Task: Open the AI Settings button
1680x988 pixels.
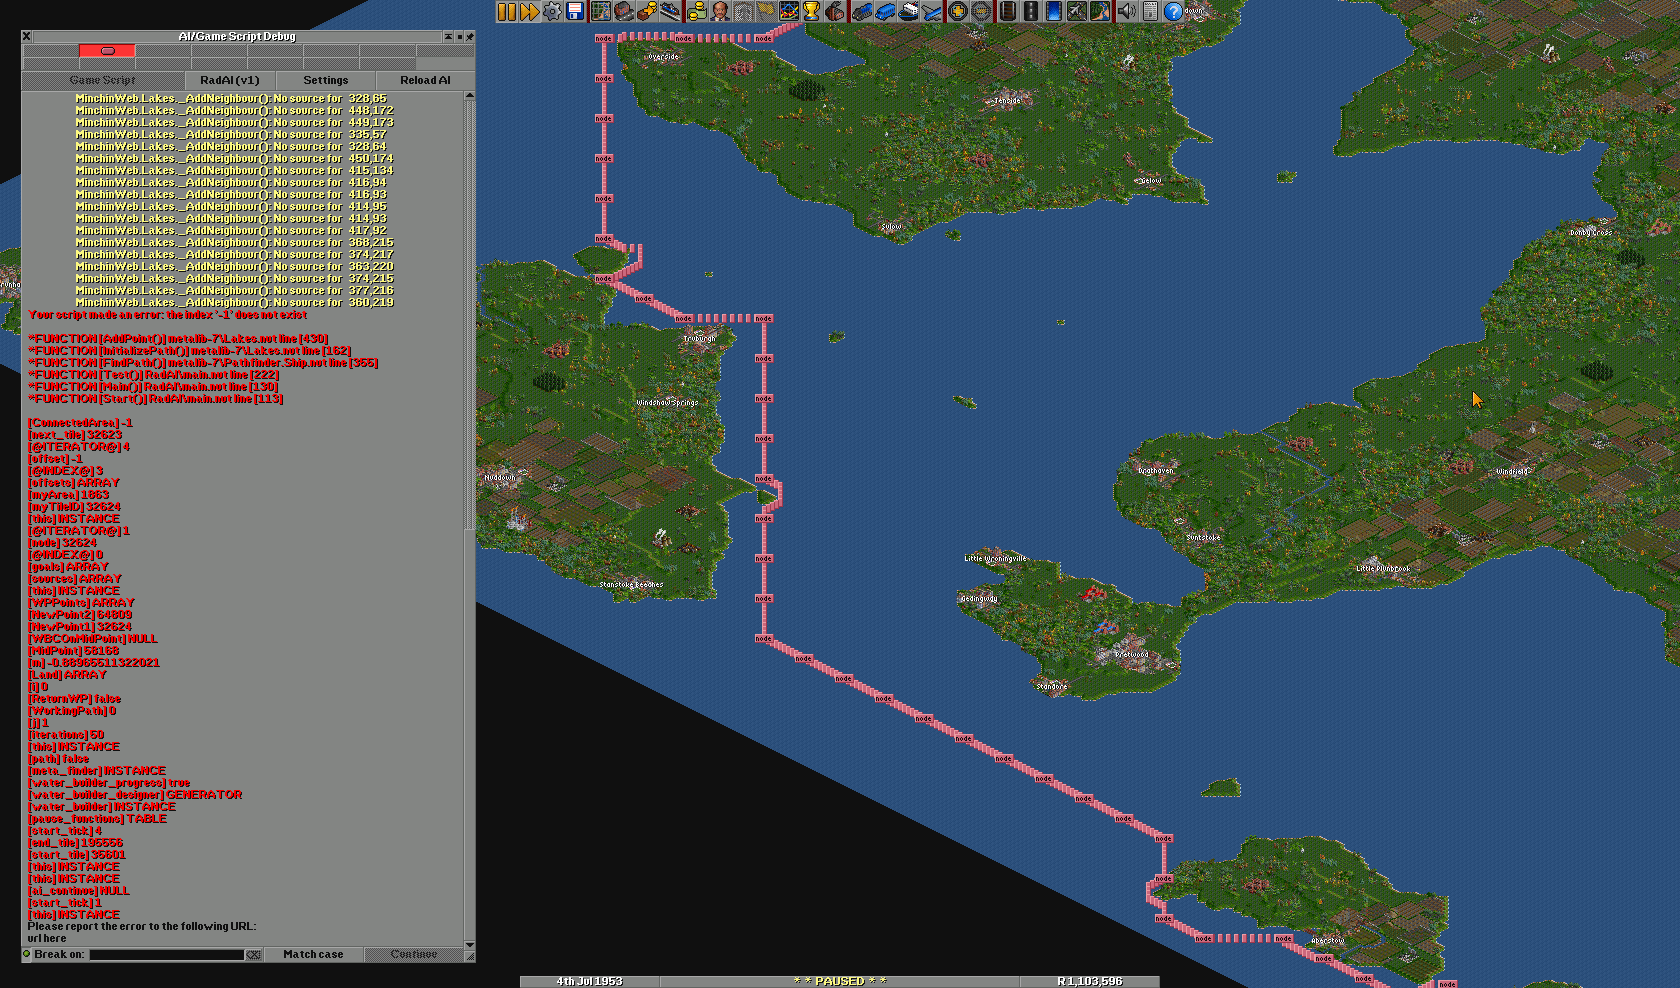Action: 326,80
